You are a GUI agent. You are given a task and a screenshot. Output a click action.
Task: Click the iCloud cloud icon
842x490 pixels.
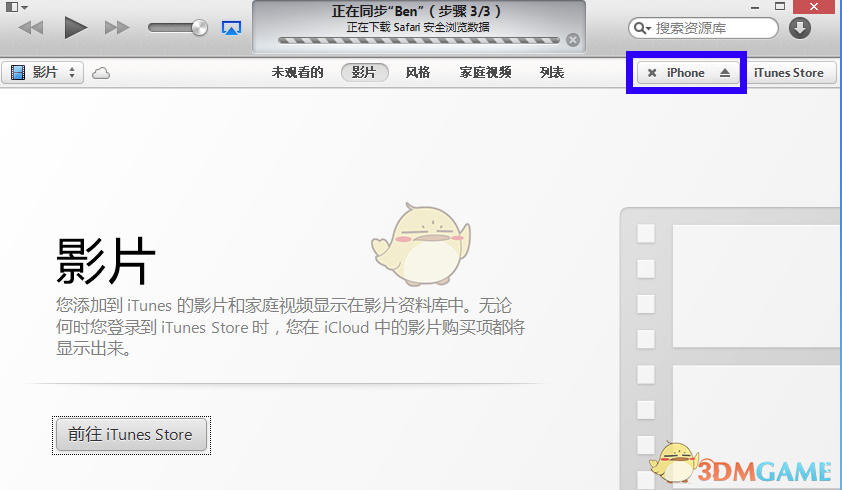click(x=101, y=73)
